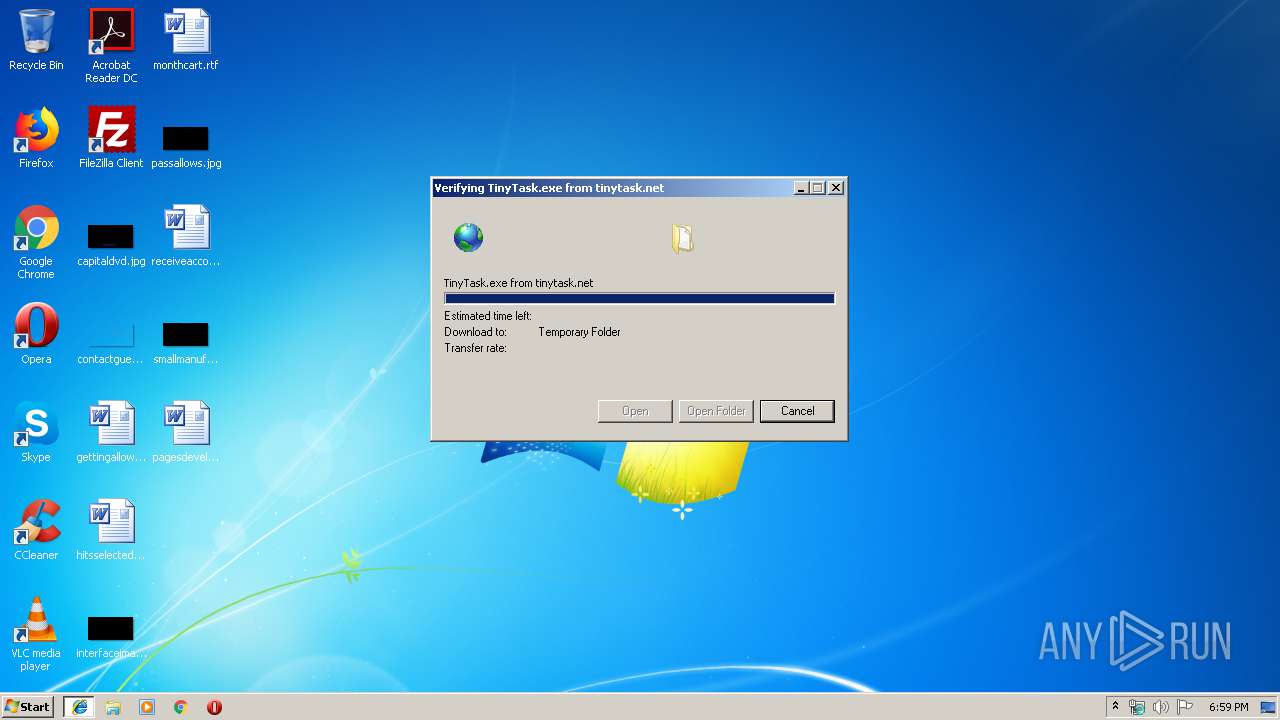
Task: Launch Acrobat Reader DC shortcut
Action: 111,46
